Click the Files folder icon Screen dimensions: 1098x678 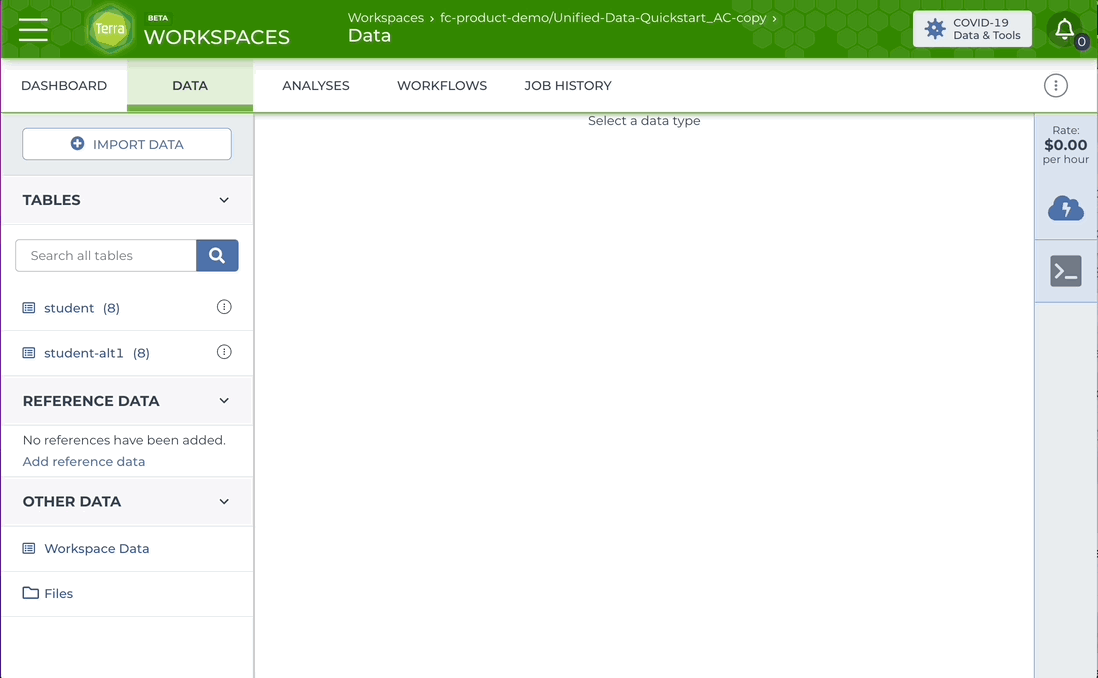click(30, 593)
